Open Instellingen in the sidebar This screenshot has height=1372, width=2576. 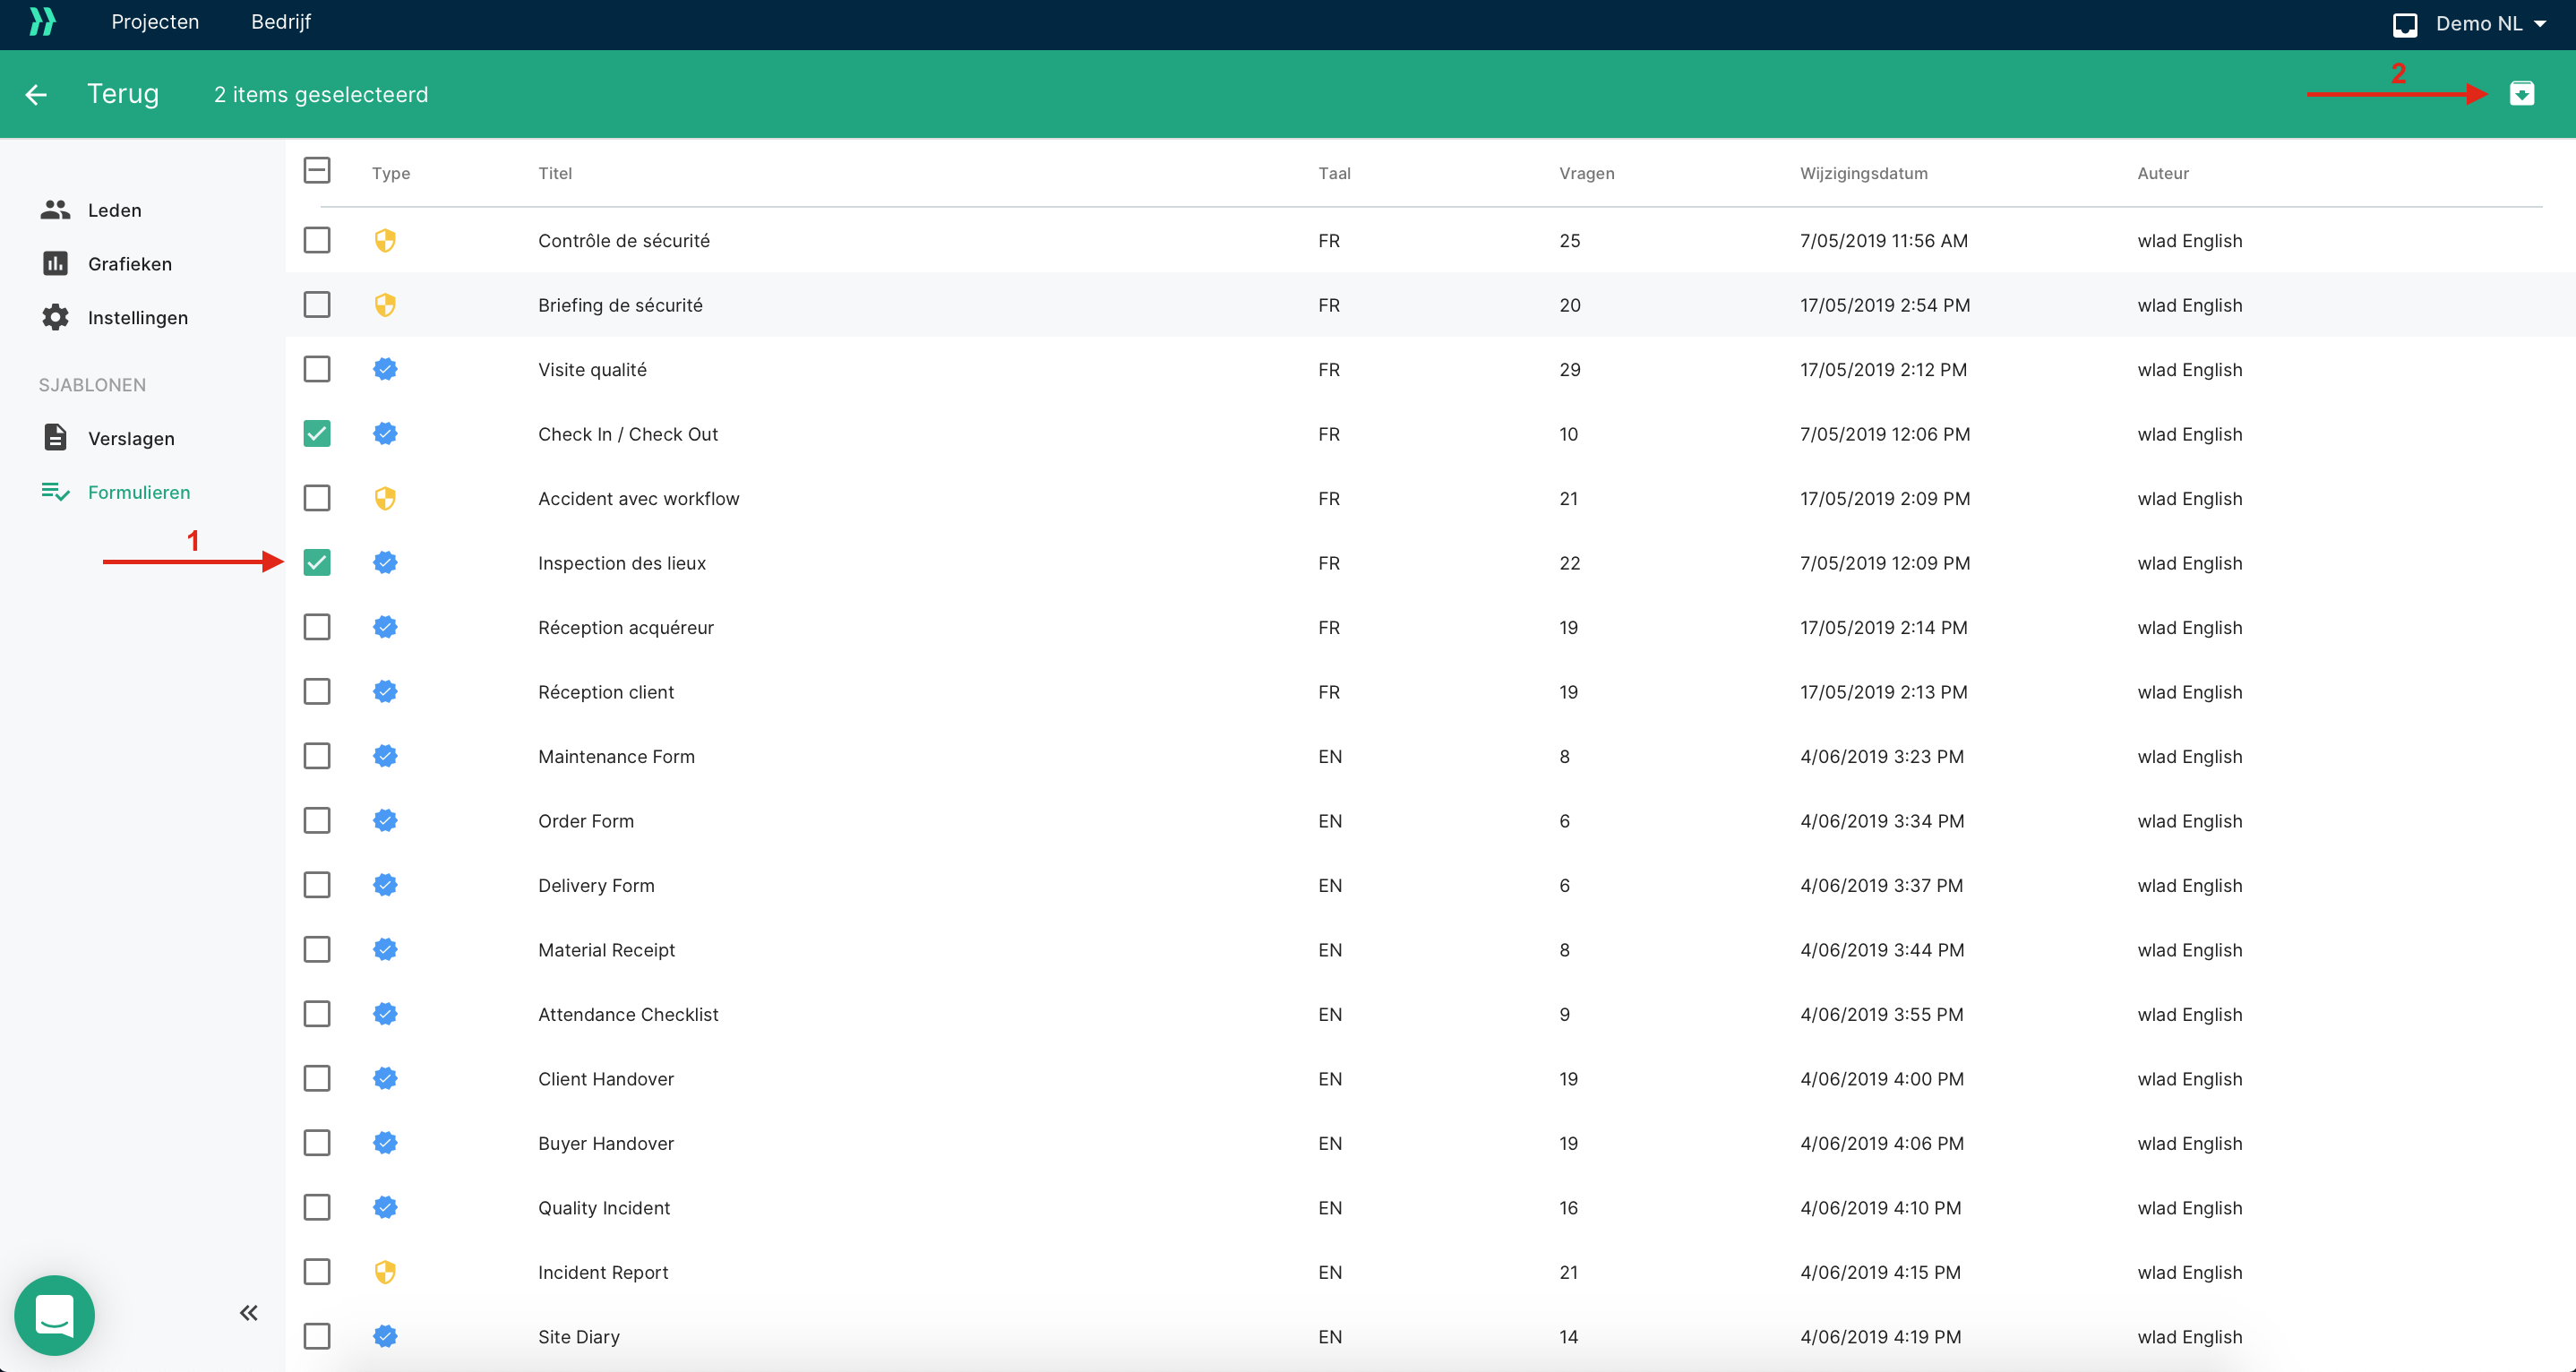(x=138, y=318)
